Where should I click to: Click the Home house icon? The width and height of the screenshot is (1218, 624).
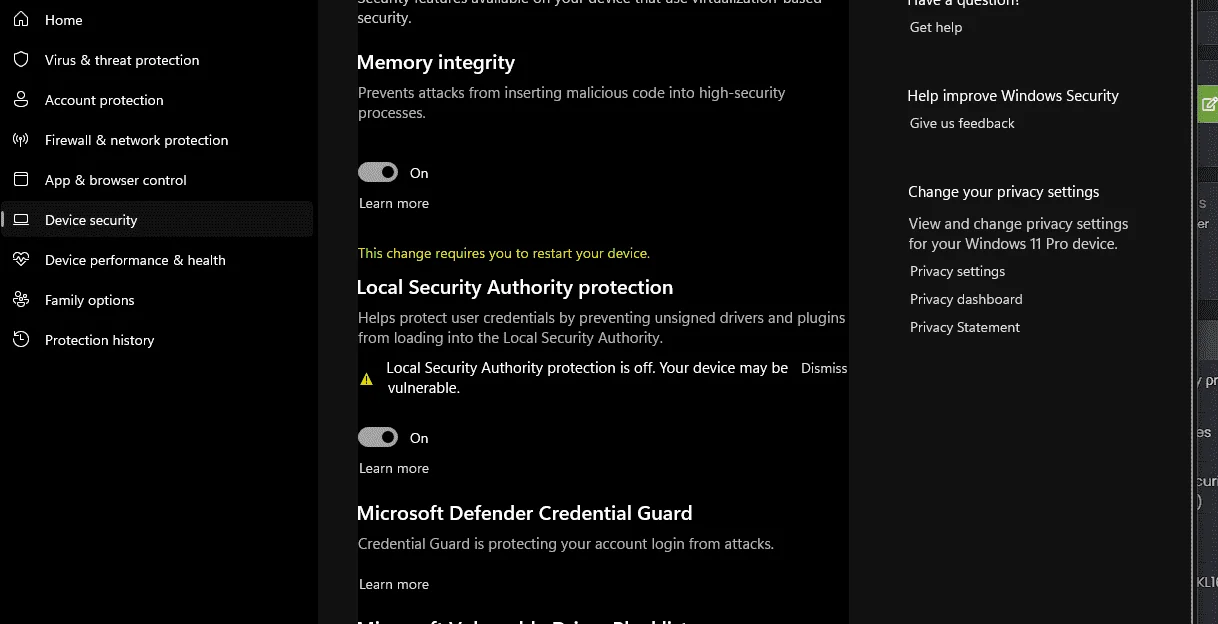(21, 20)
